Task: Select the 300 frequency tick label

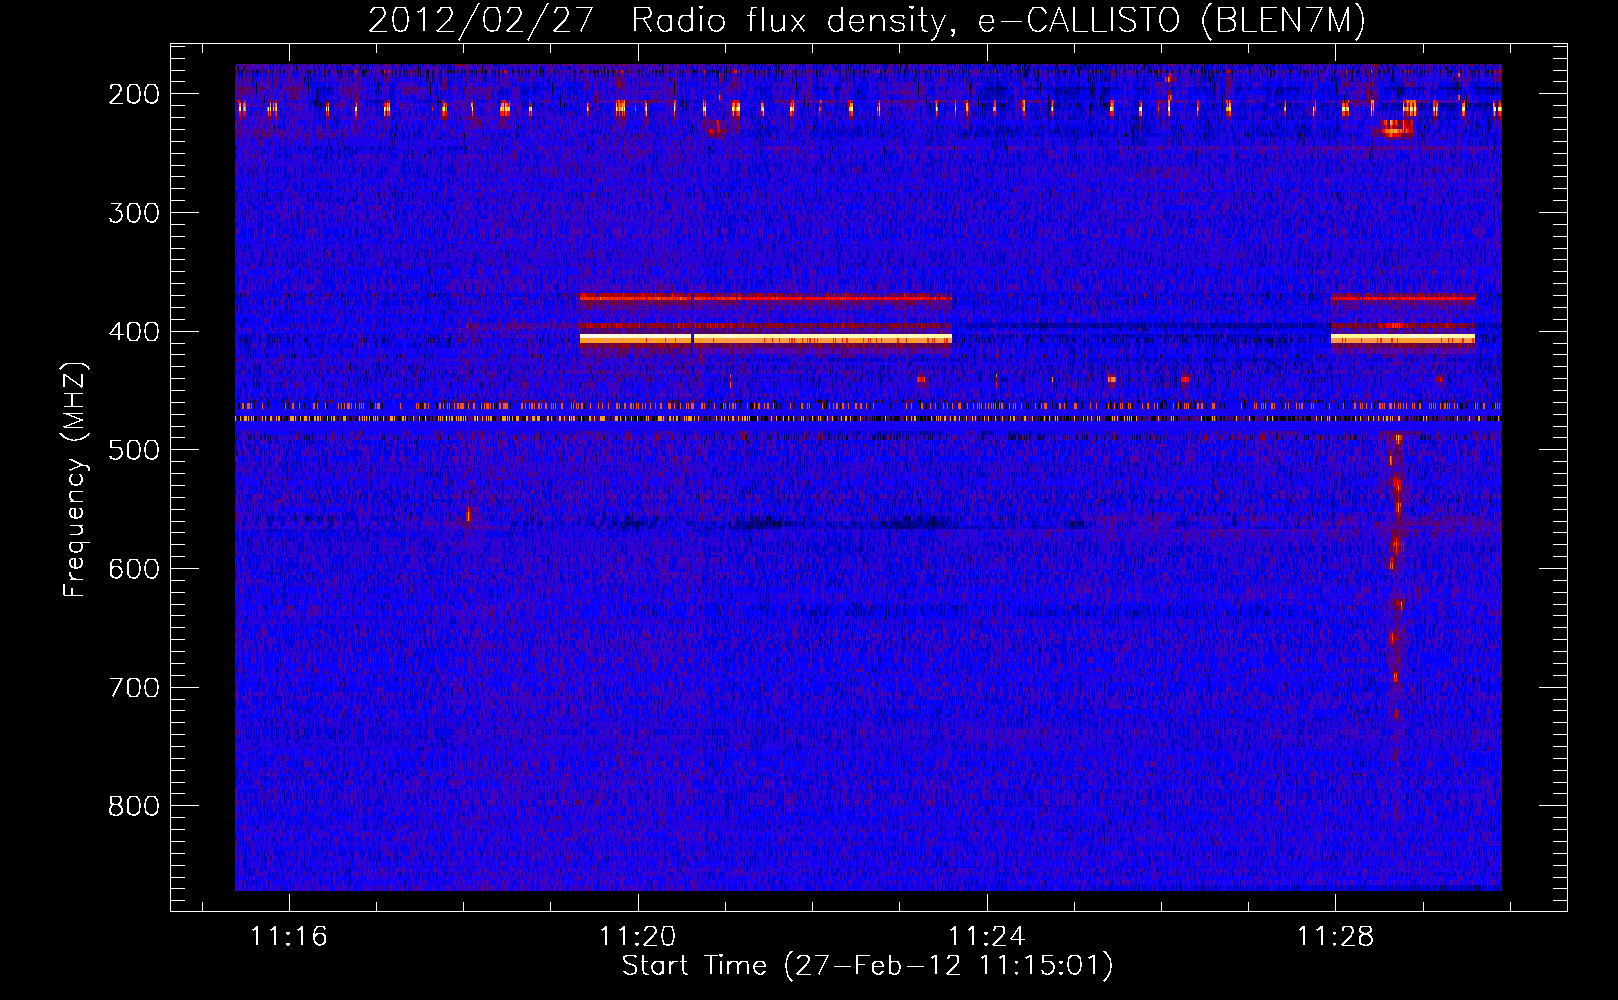Action: (133, 213)
